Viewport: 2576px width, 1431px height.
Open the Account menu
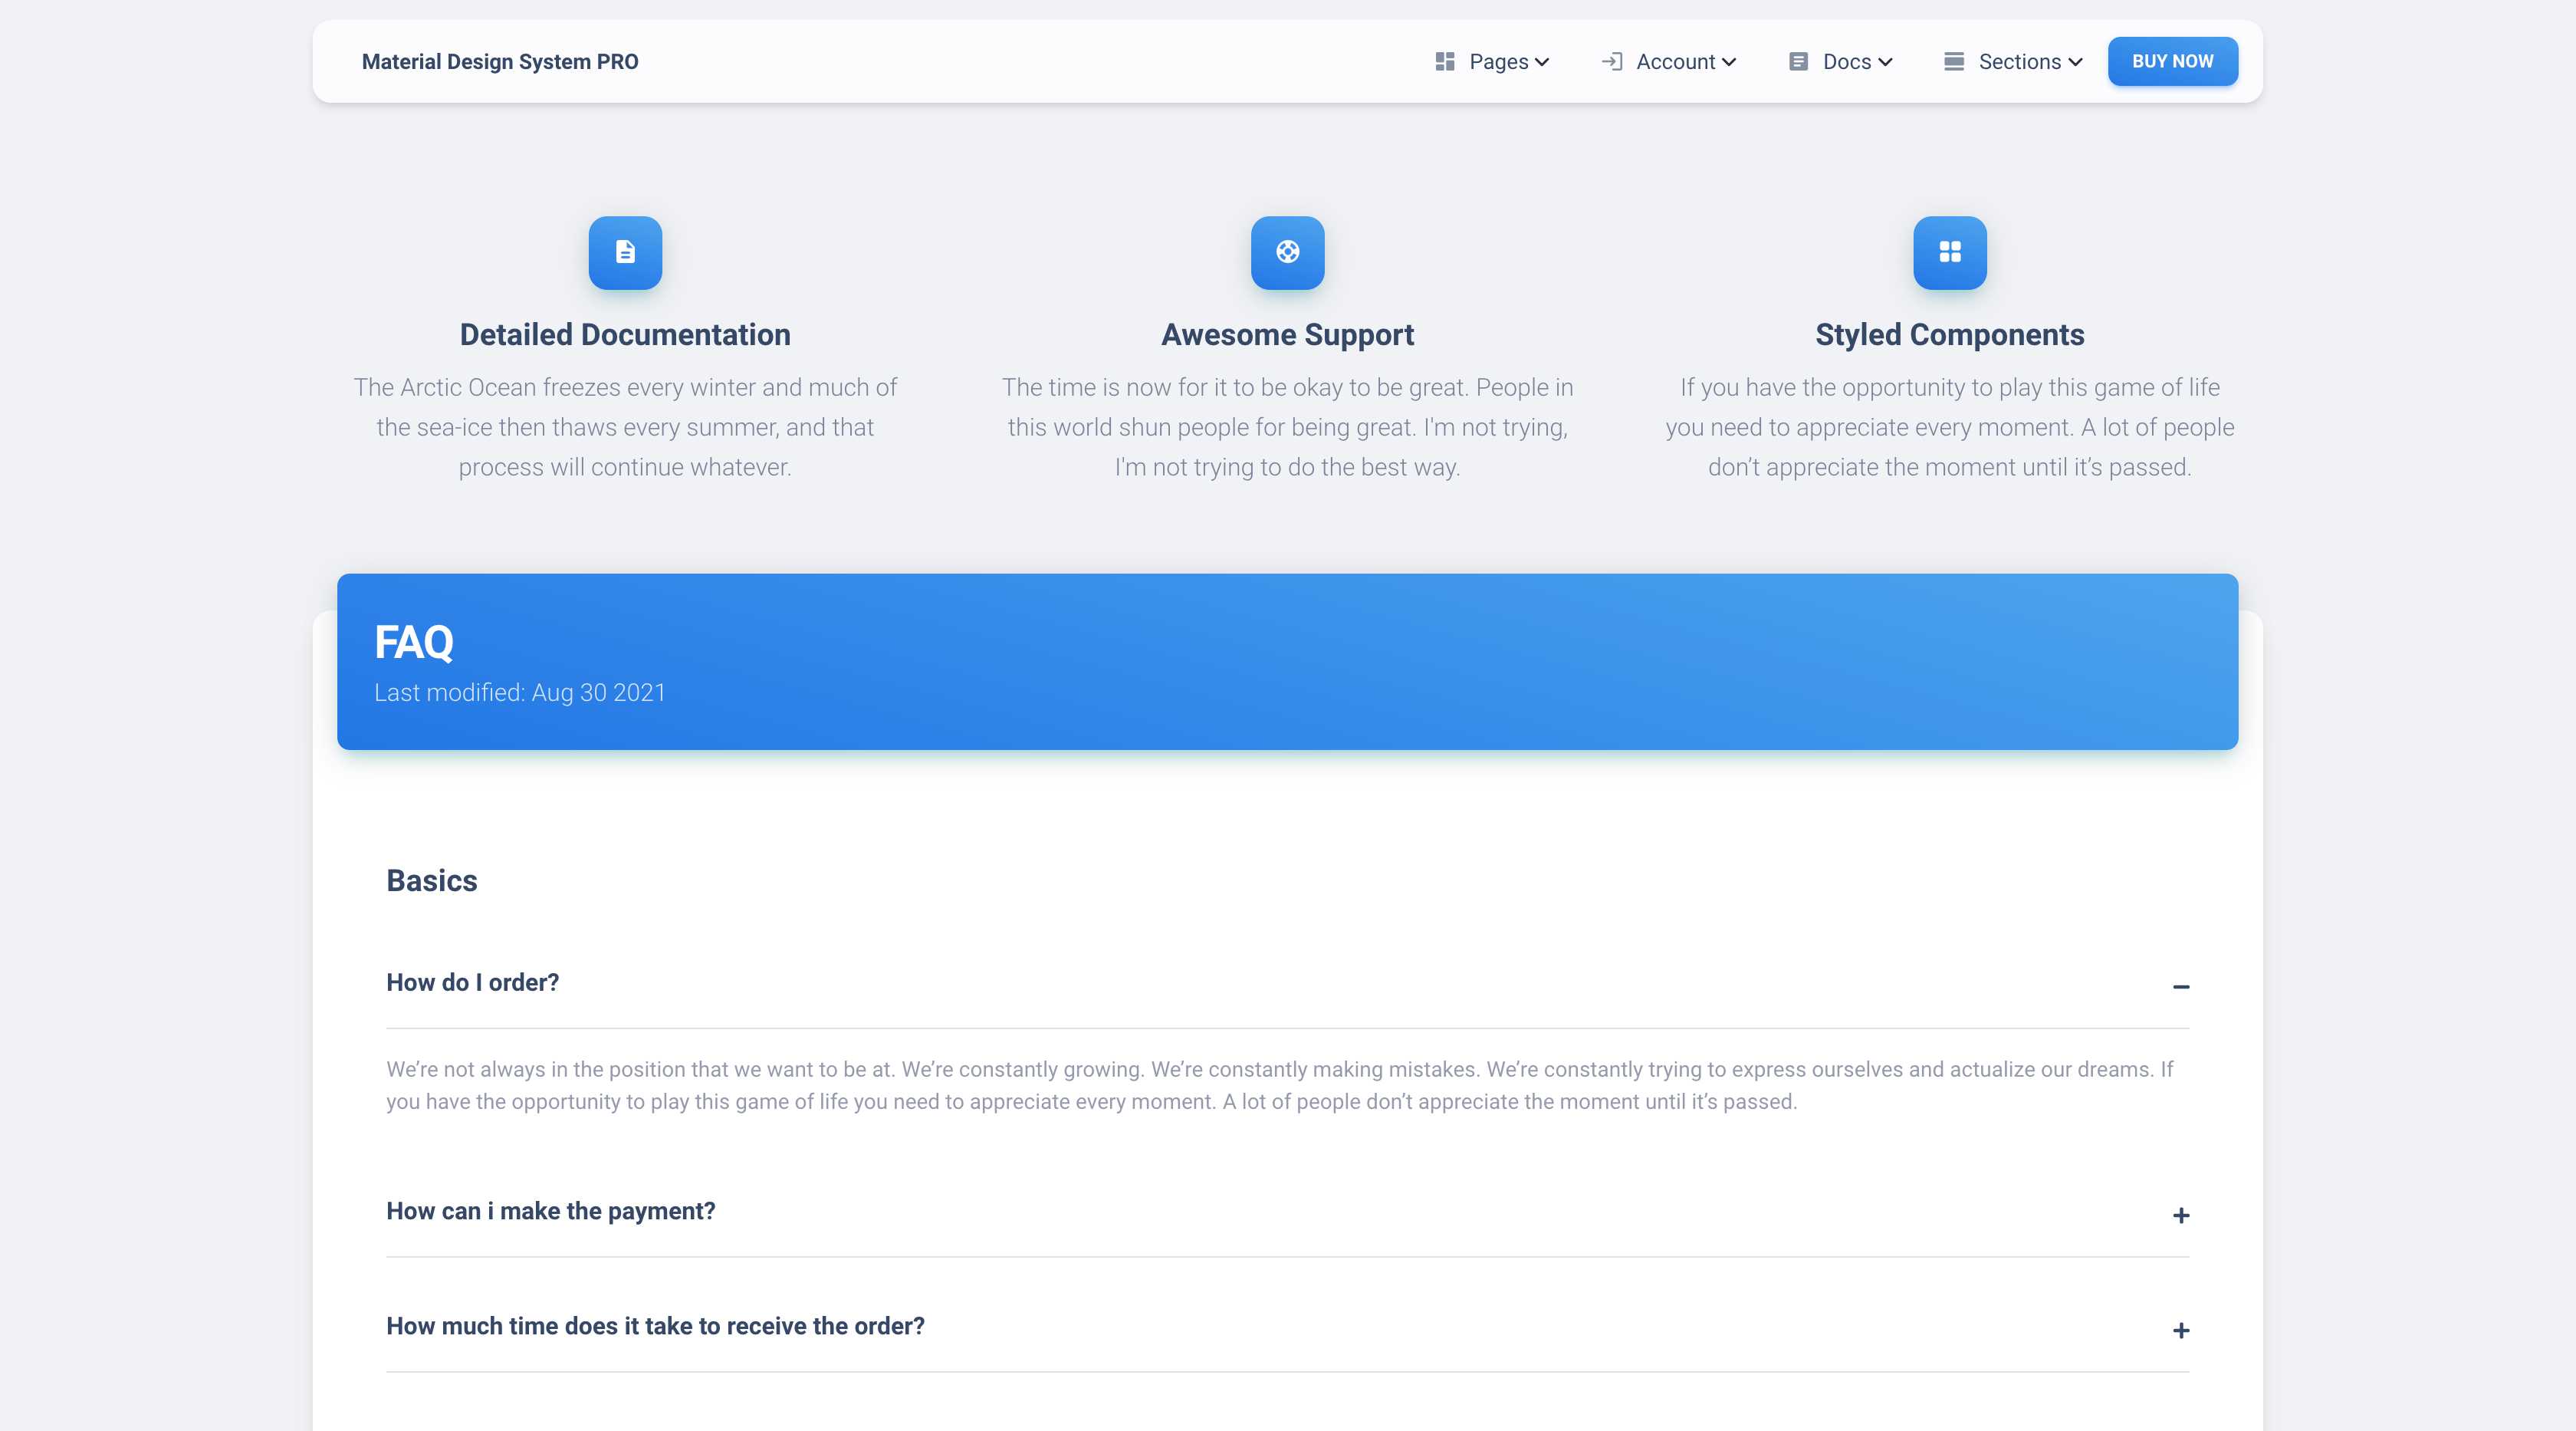[1676, 62]
